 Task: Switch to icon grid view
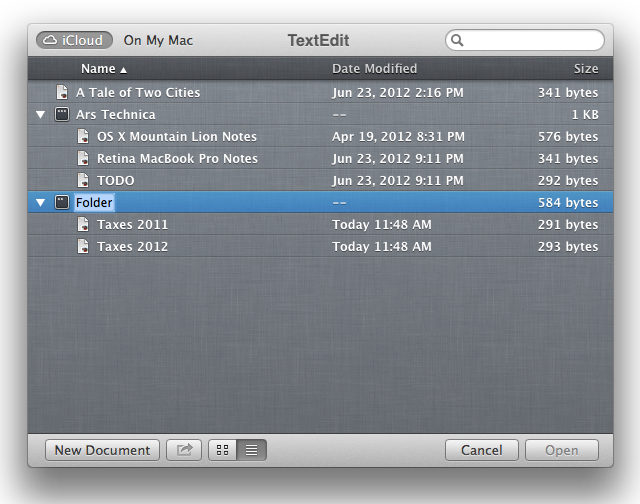click(x=222, y=450)
